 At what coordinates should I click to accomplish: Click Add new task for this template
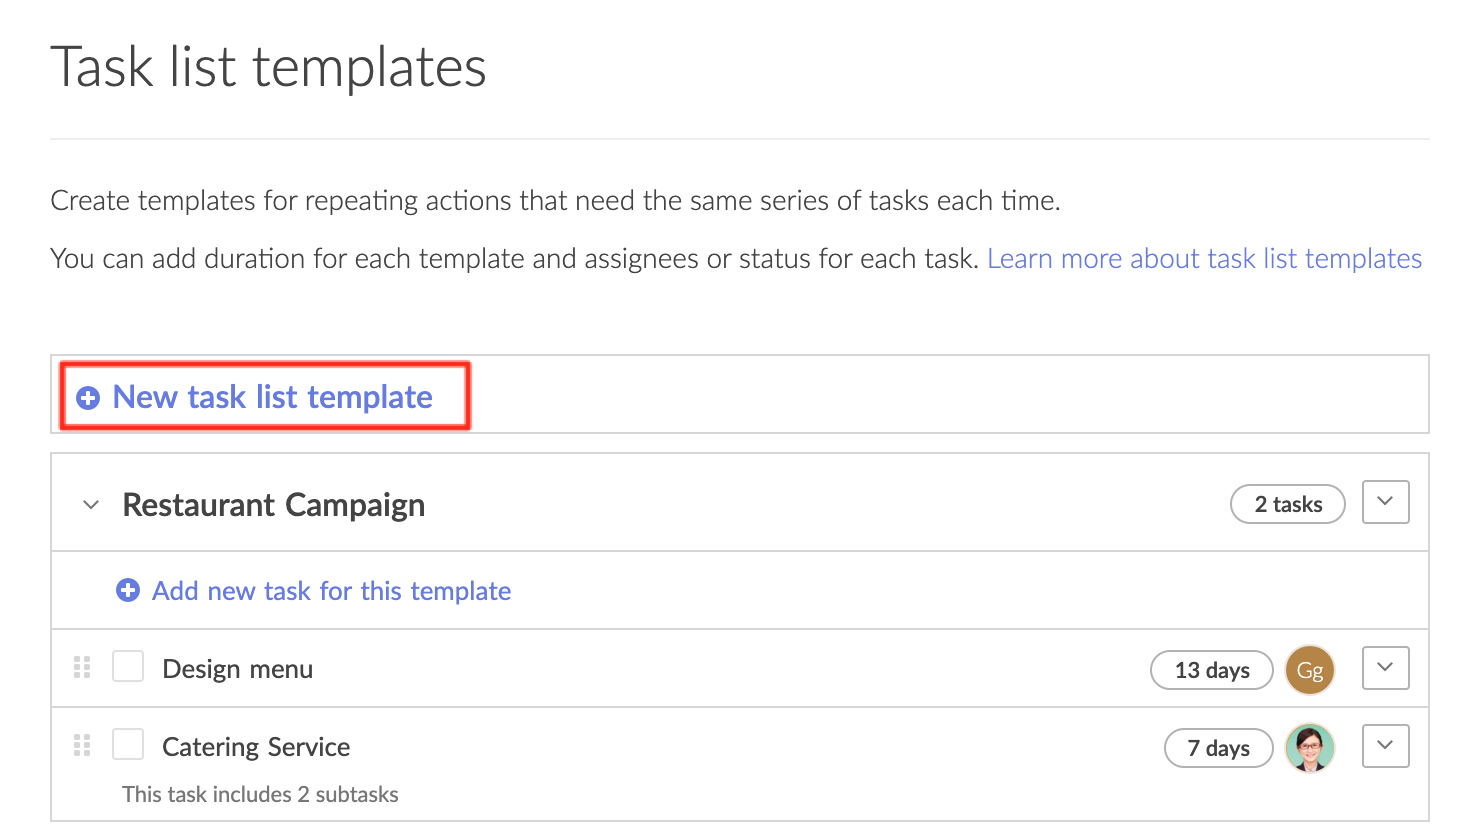click(332, 591)
